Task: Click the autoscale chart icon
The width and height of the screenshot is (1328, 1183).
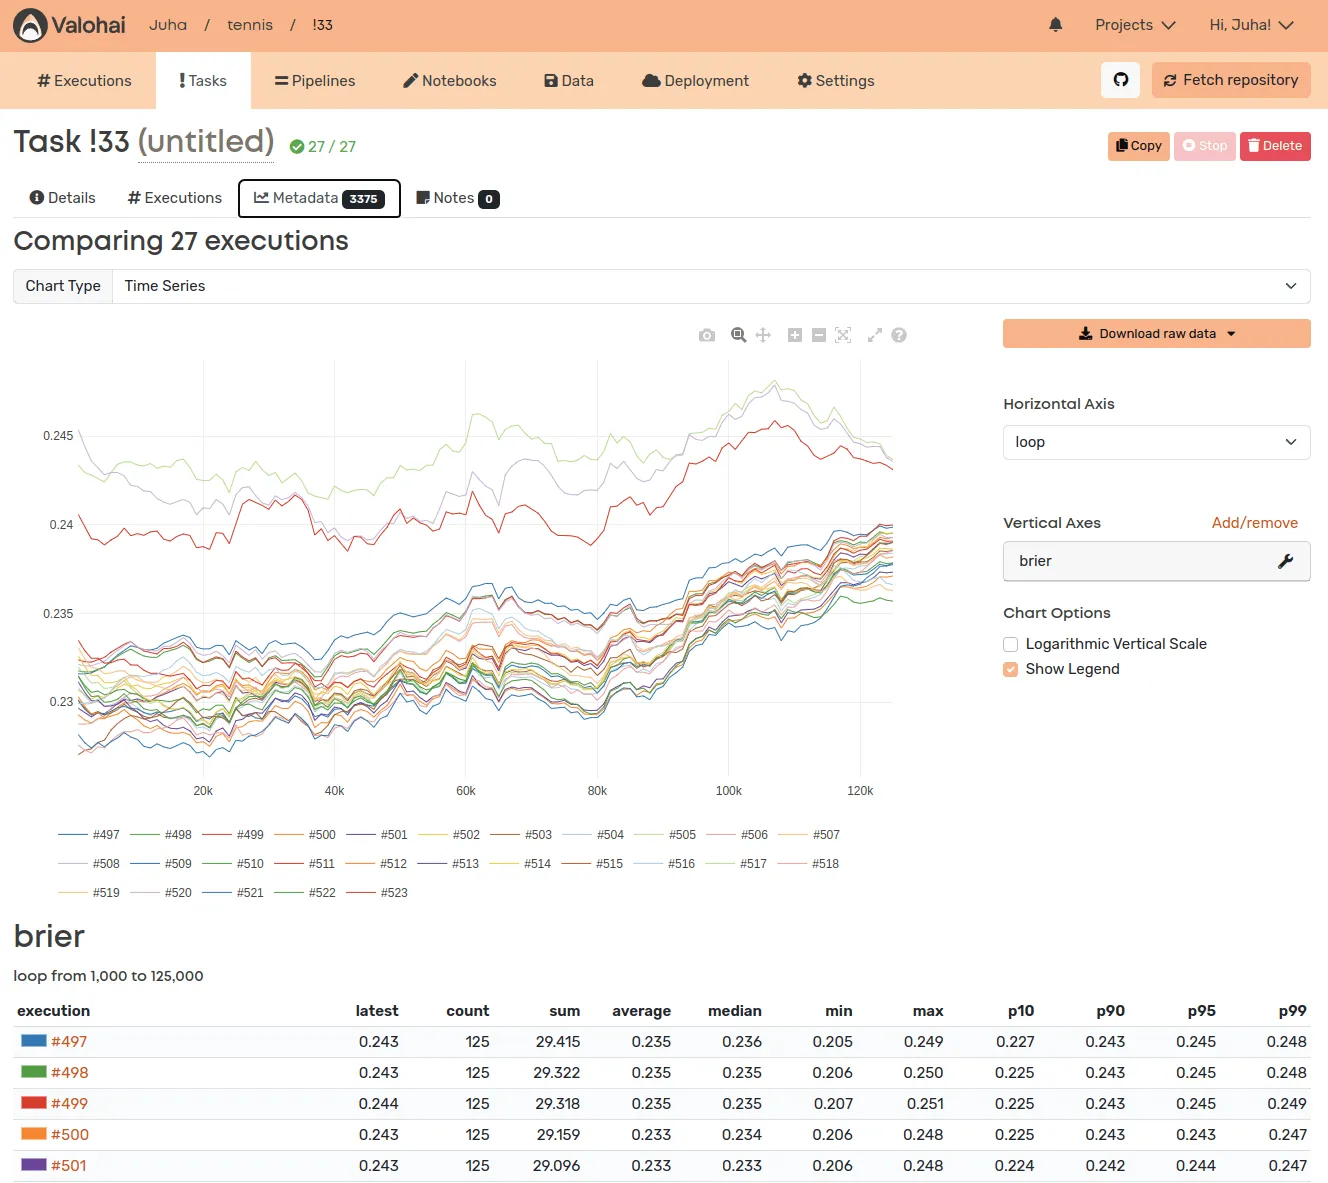Action: (x=843, y=335)
